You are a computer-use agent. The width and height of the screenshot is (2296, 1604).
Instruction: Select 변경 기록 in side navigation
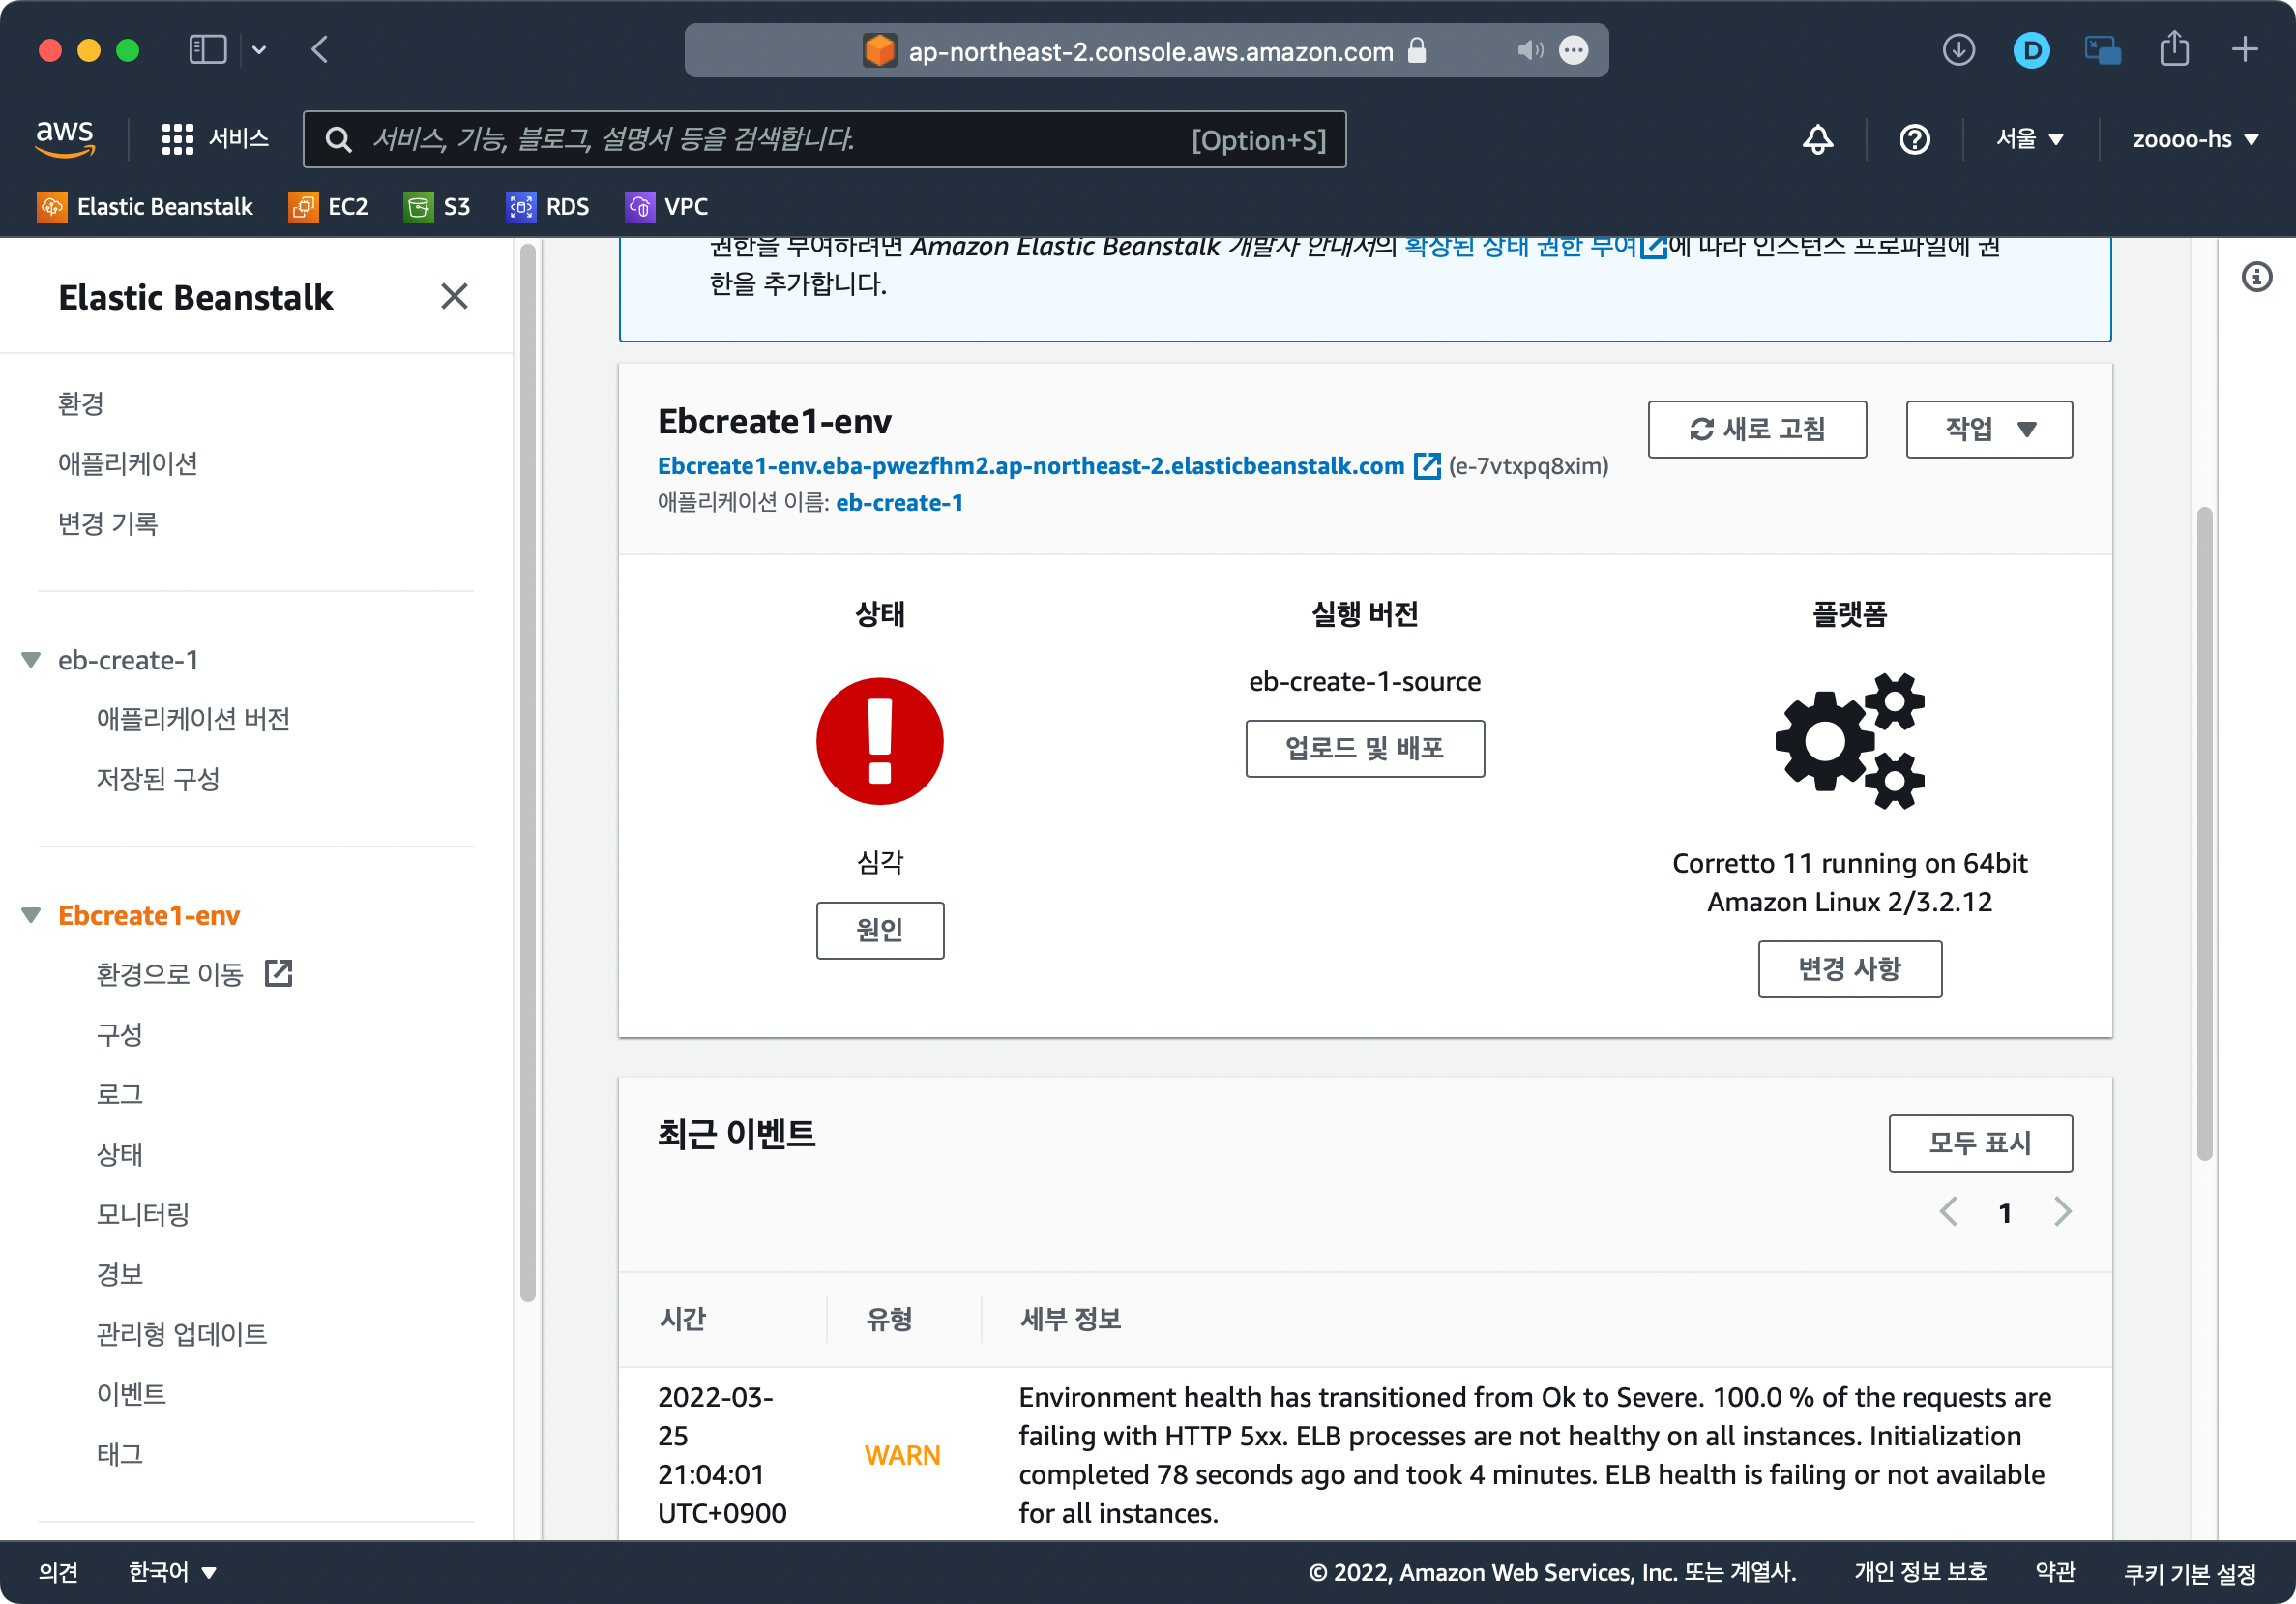[107, 523]
